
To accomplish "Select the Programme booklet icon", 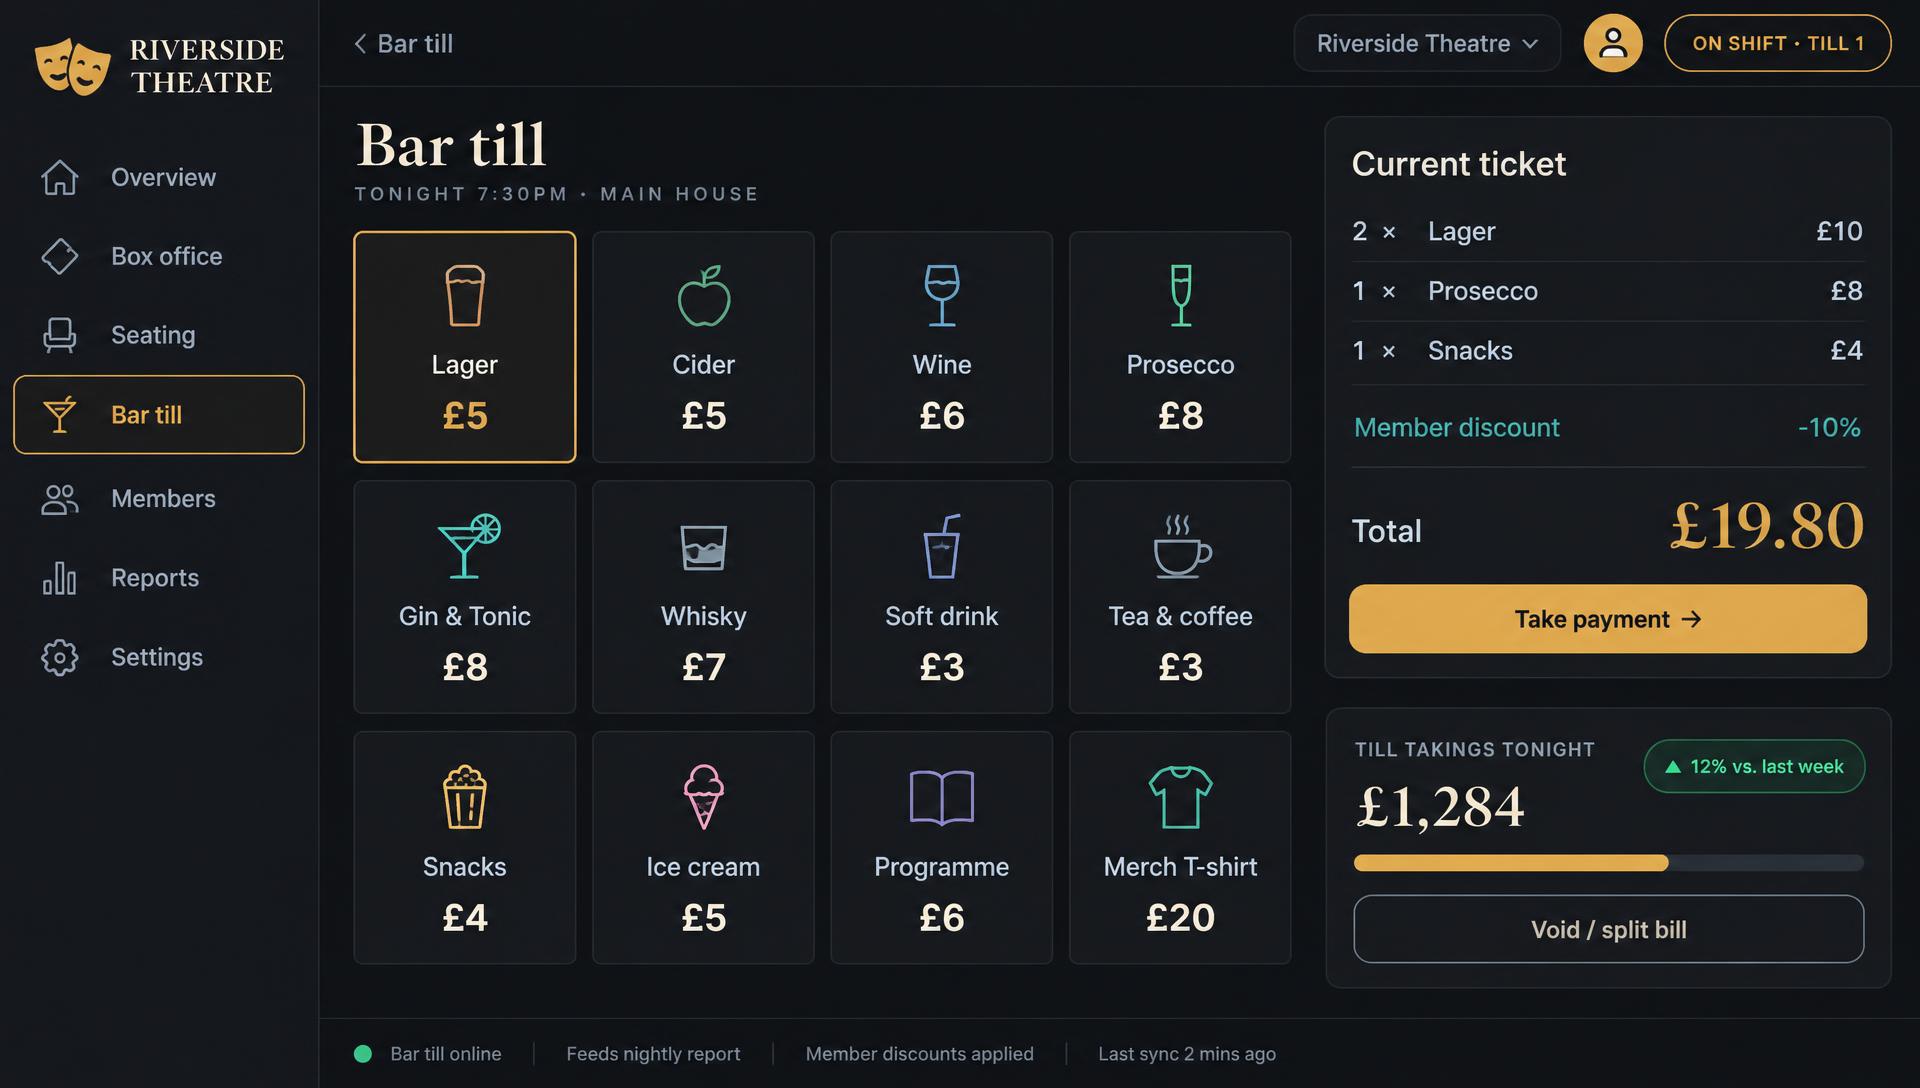I will click(942, 797).
